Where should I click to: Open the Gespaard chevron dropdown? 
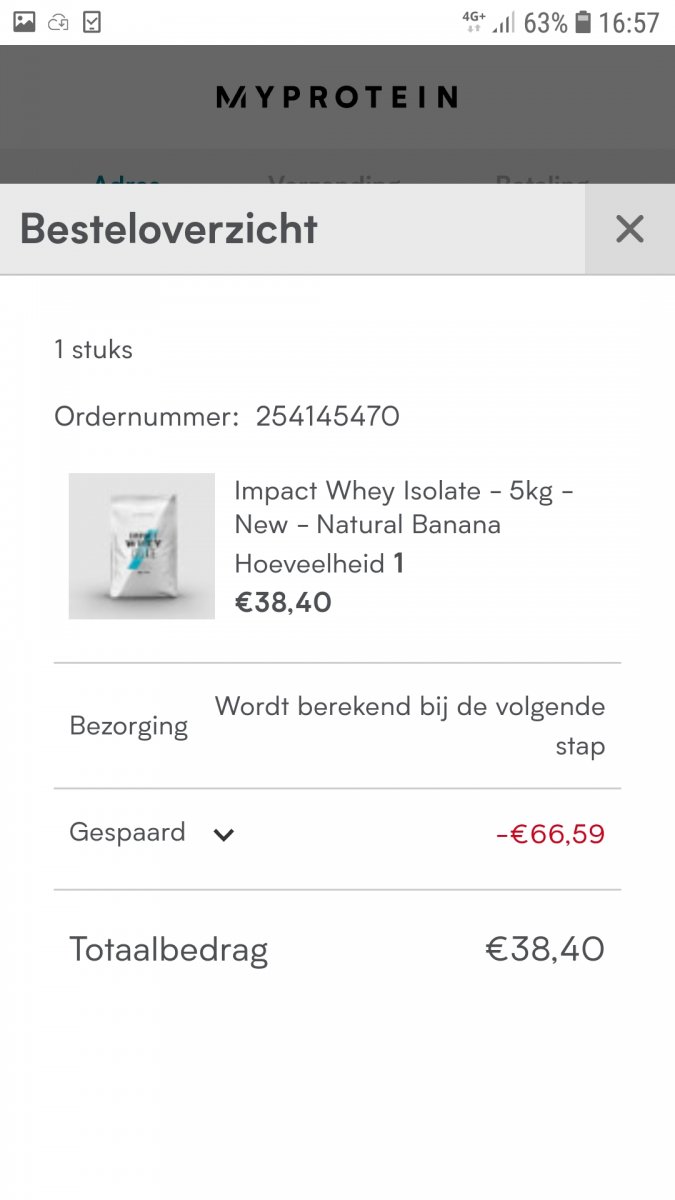pos(224,835)
